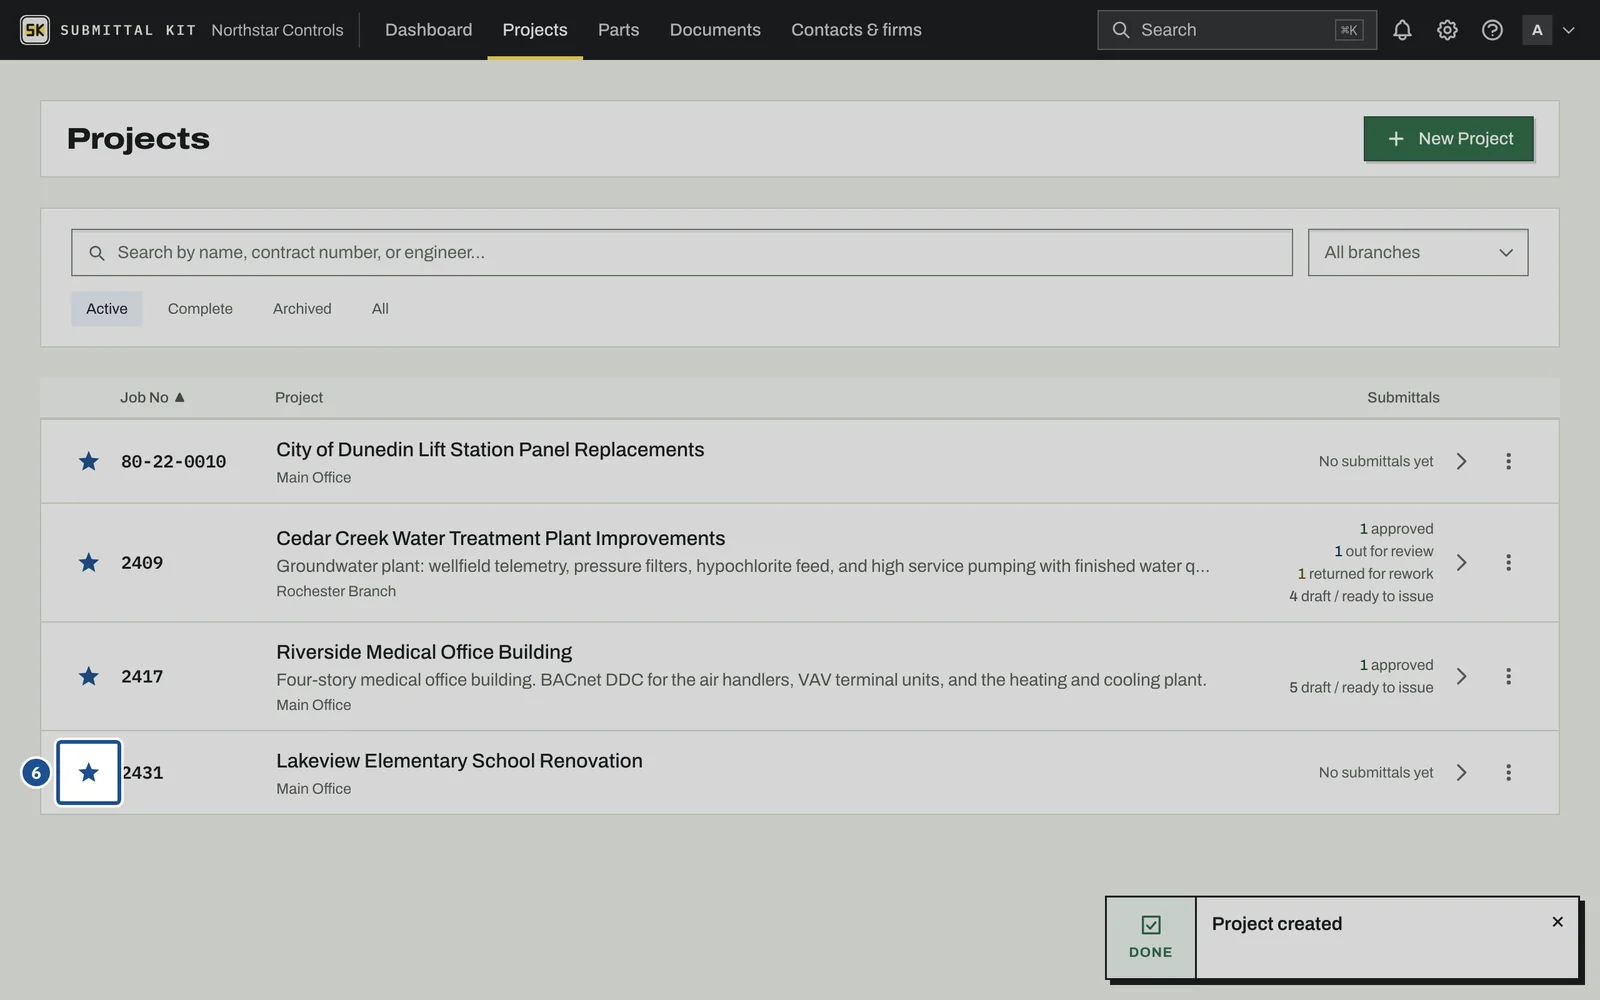Click the Northstar Controls company name
1600x1000 pixels.
(x=277, y=30)
